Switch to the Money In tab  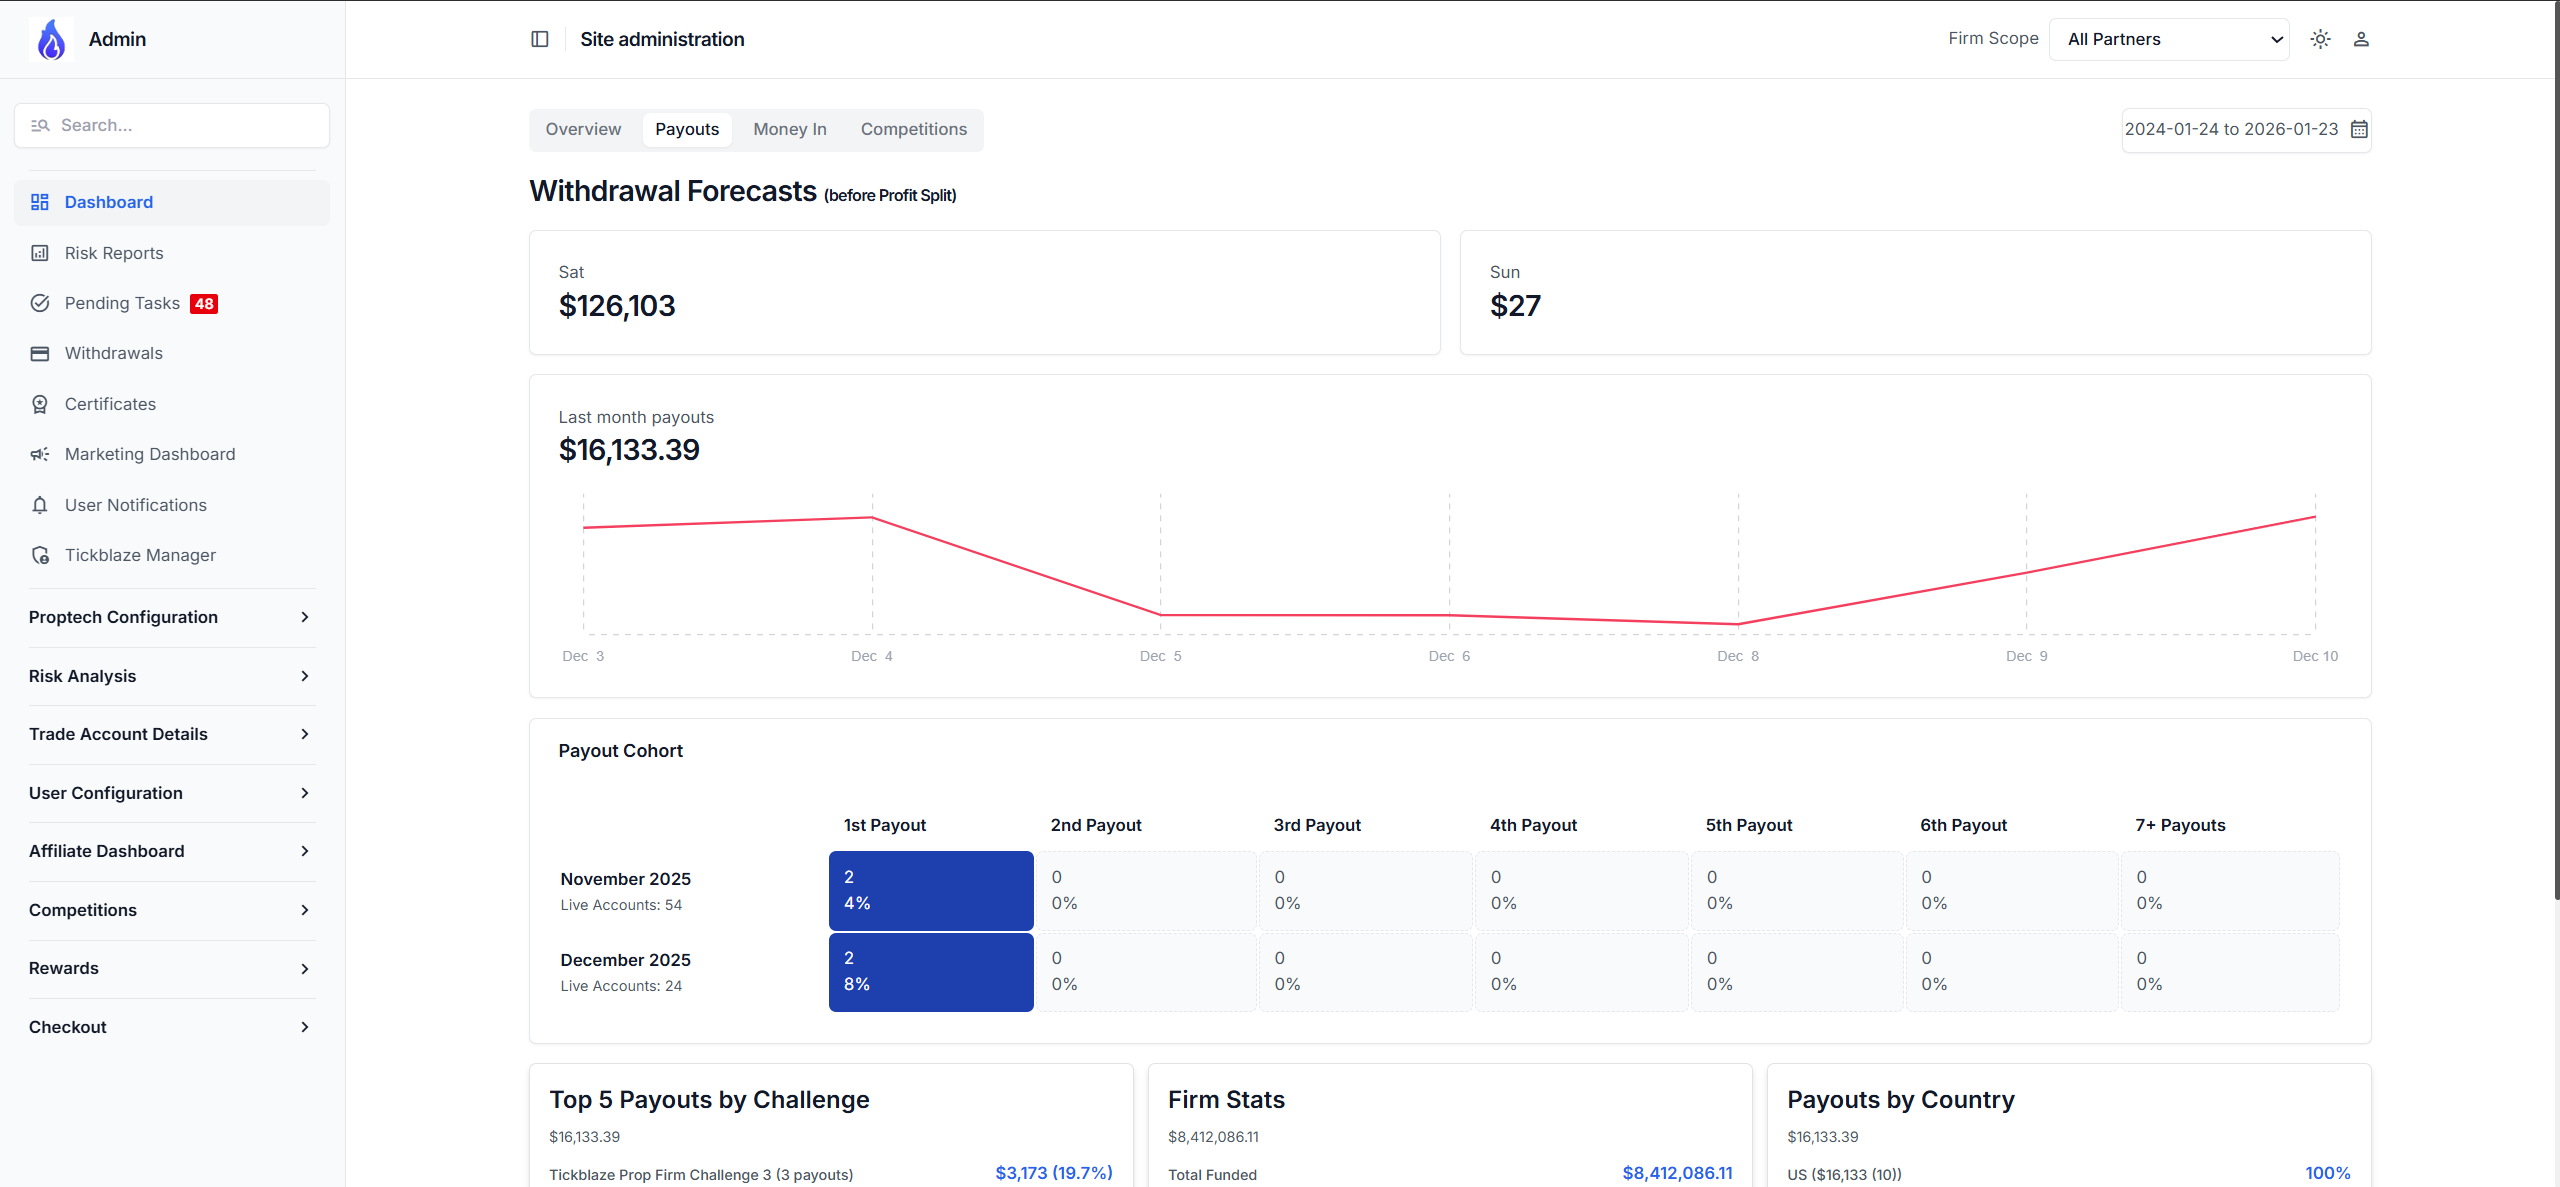click(x=789, y=129)
